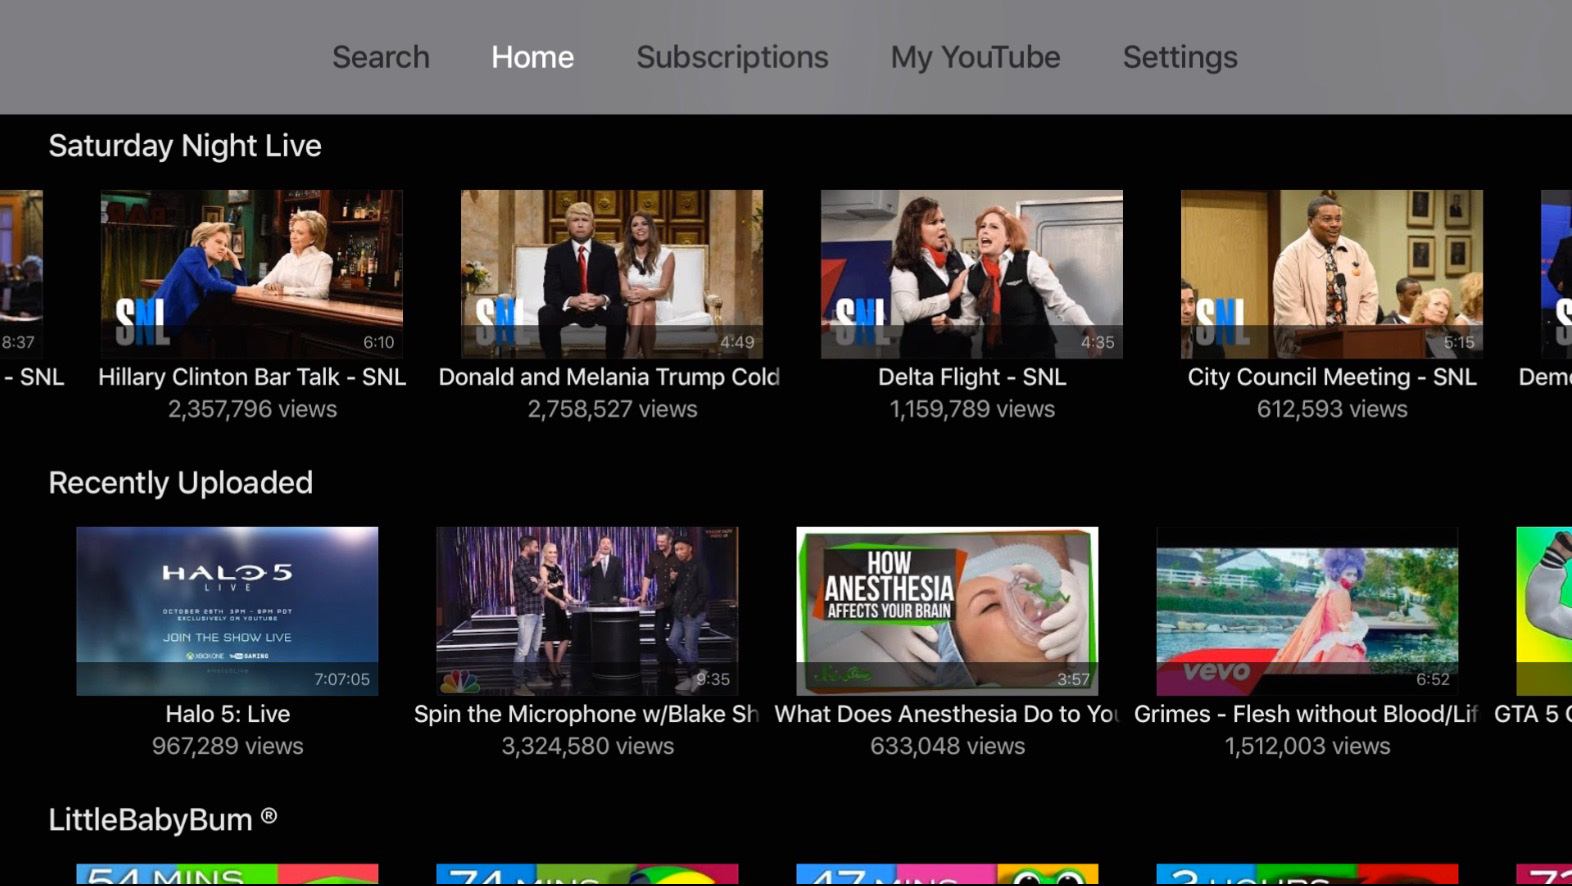Open the LittleBabyBum section heading
The image size is (1572, 886).
pyautogui.click(x=163, y=820)
